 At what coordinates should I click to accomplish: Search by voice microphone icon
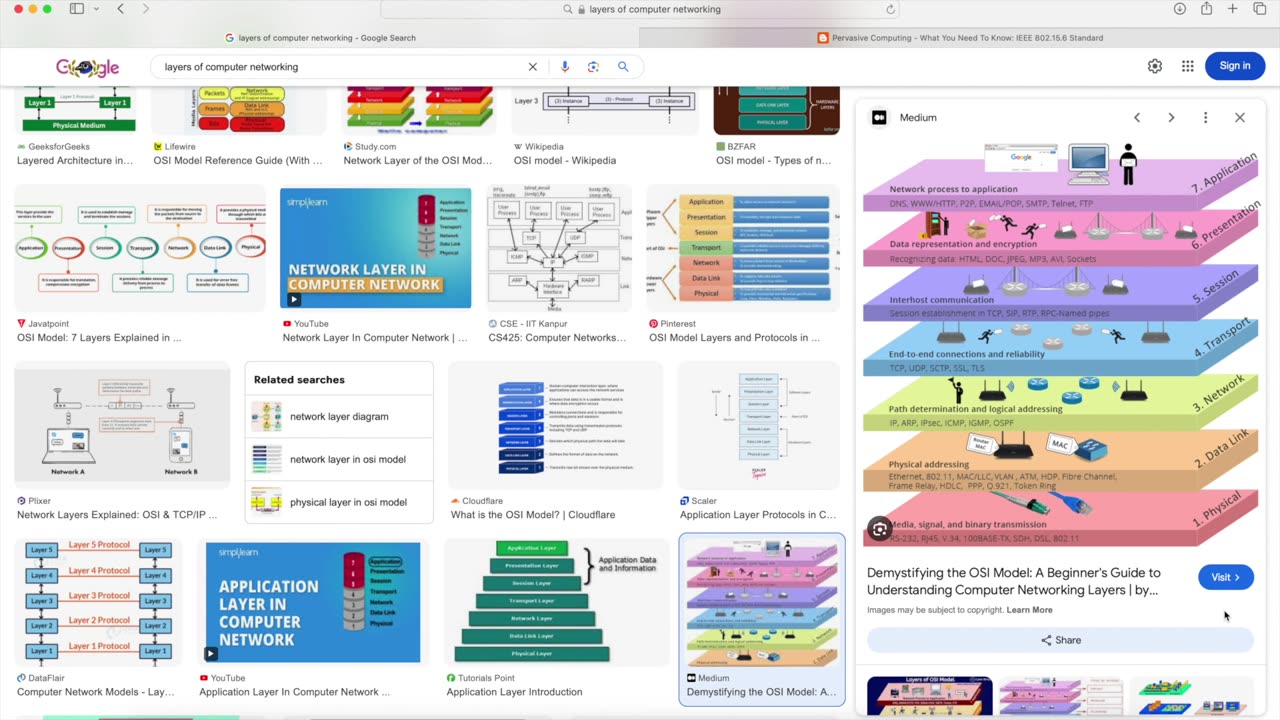[x=564, y=67]
